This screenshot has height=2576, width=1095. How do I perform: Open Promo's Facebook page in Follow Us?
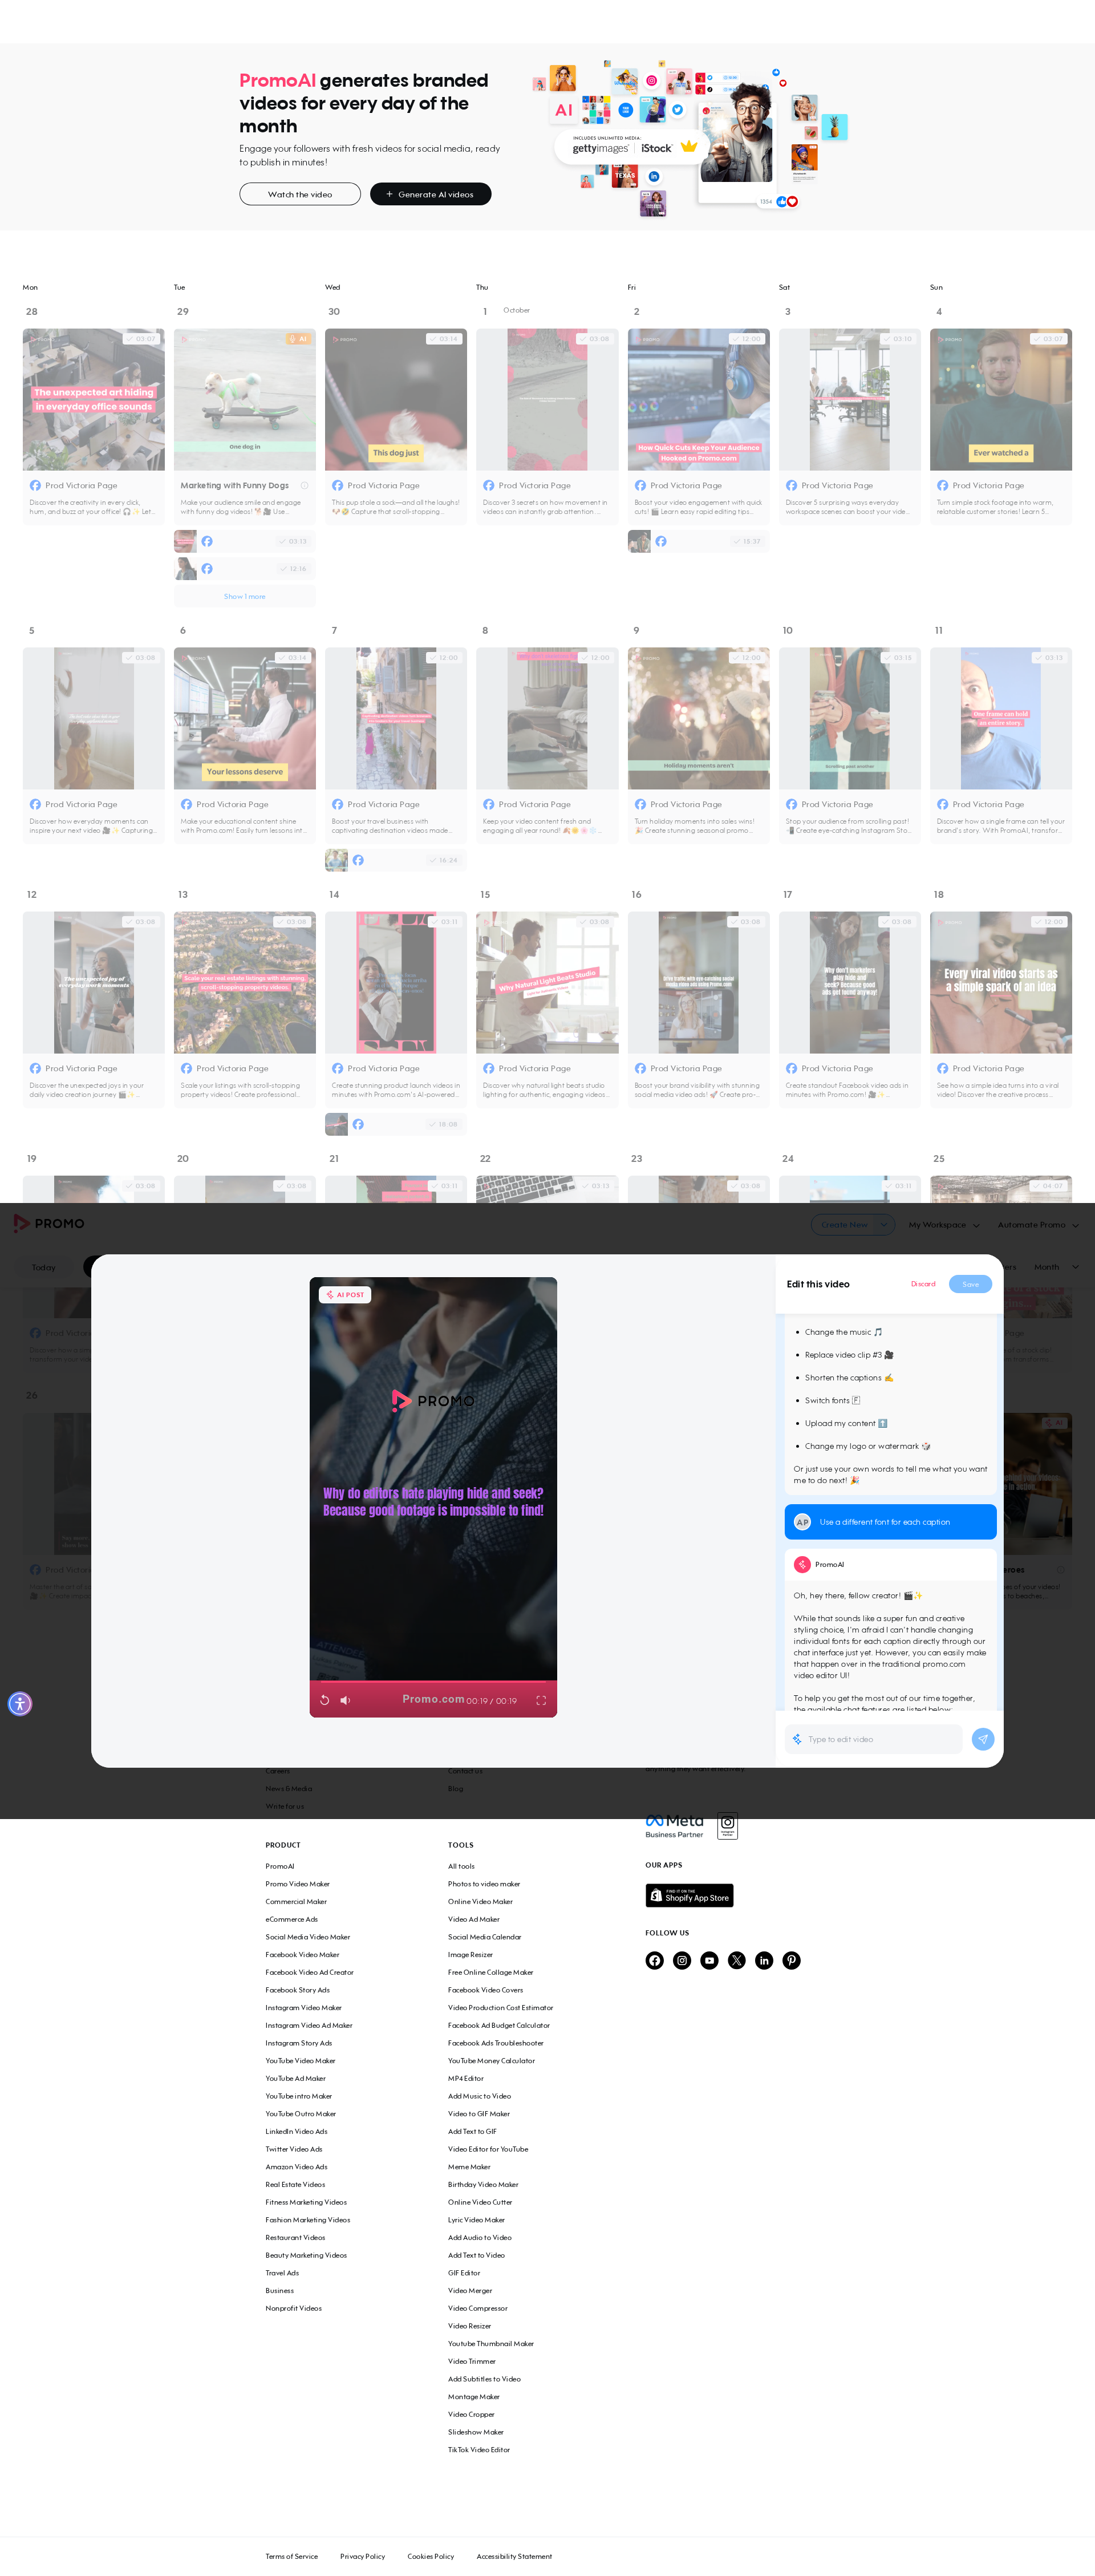(654, 1960)
